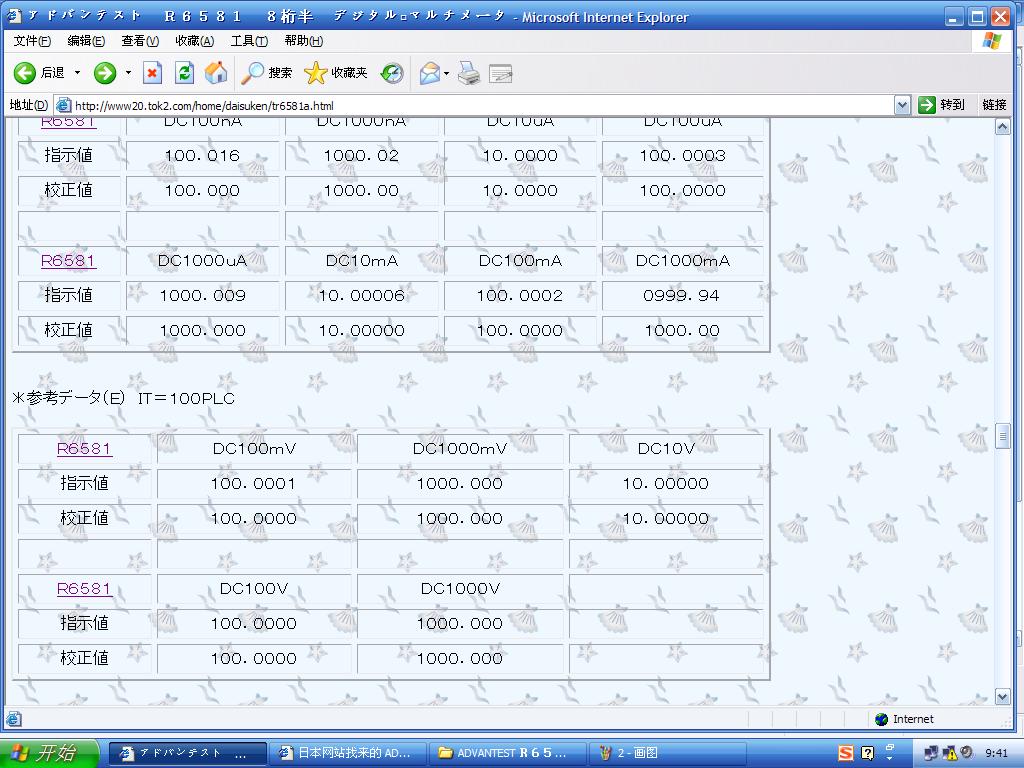1024x768 pixels.
Task: Open R6581 link beside DC100mV
Action: [x=84, y=449]
